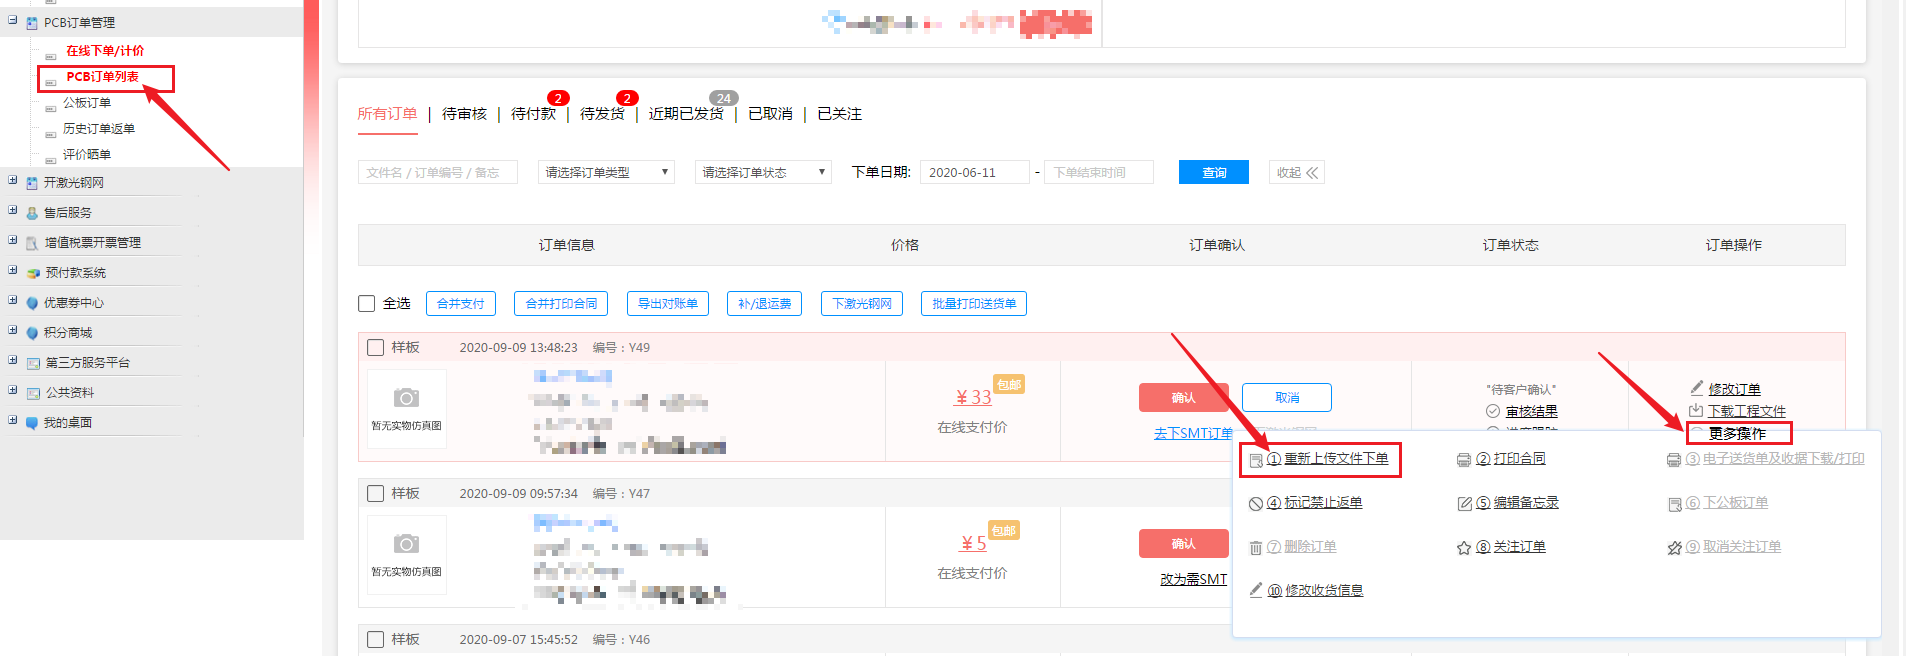Click the 售后服务 sidebar icon
1906x656 pixels.
click(32, 213)
